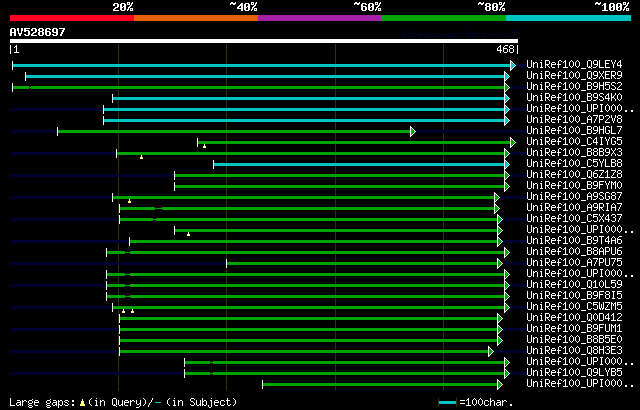Open hit UniRef100_Q8H3E3
The image size is (640, 410).
point(574,351)
